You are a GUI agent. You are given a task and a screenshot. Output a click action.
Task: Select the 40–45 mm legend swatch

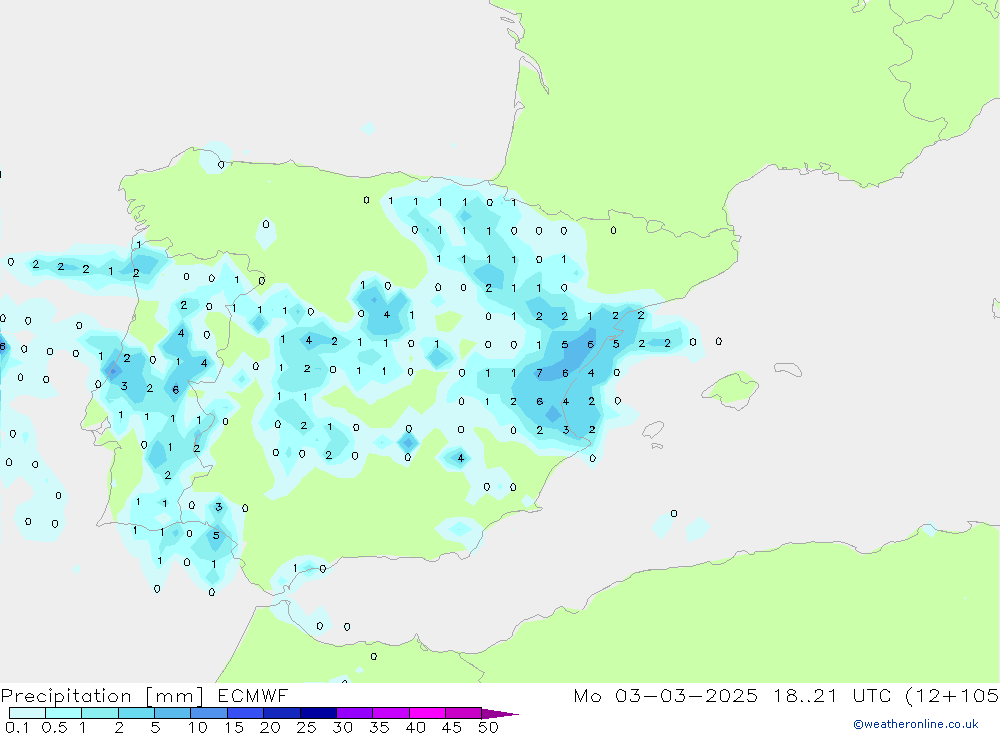427,713
